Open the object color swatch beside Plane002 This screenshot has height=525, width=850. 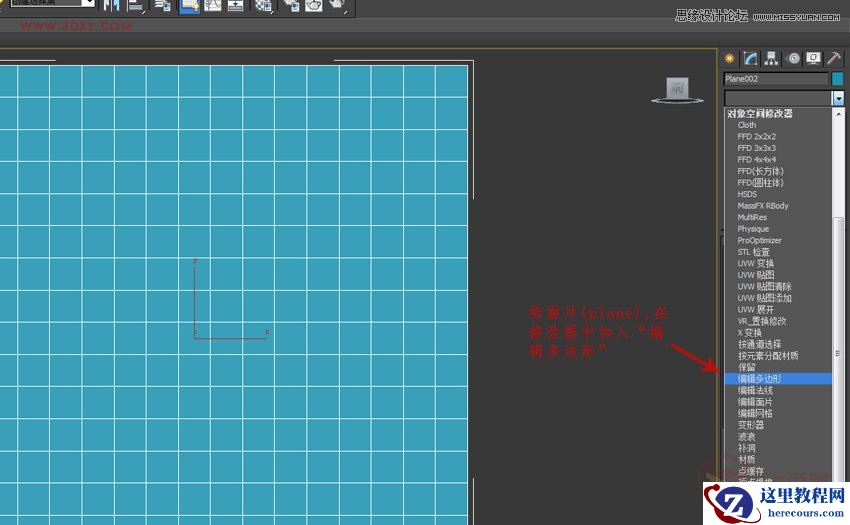(838, 79)
